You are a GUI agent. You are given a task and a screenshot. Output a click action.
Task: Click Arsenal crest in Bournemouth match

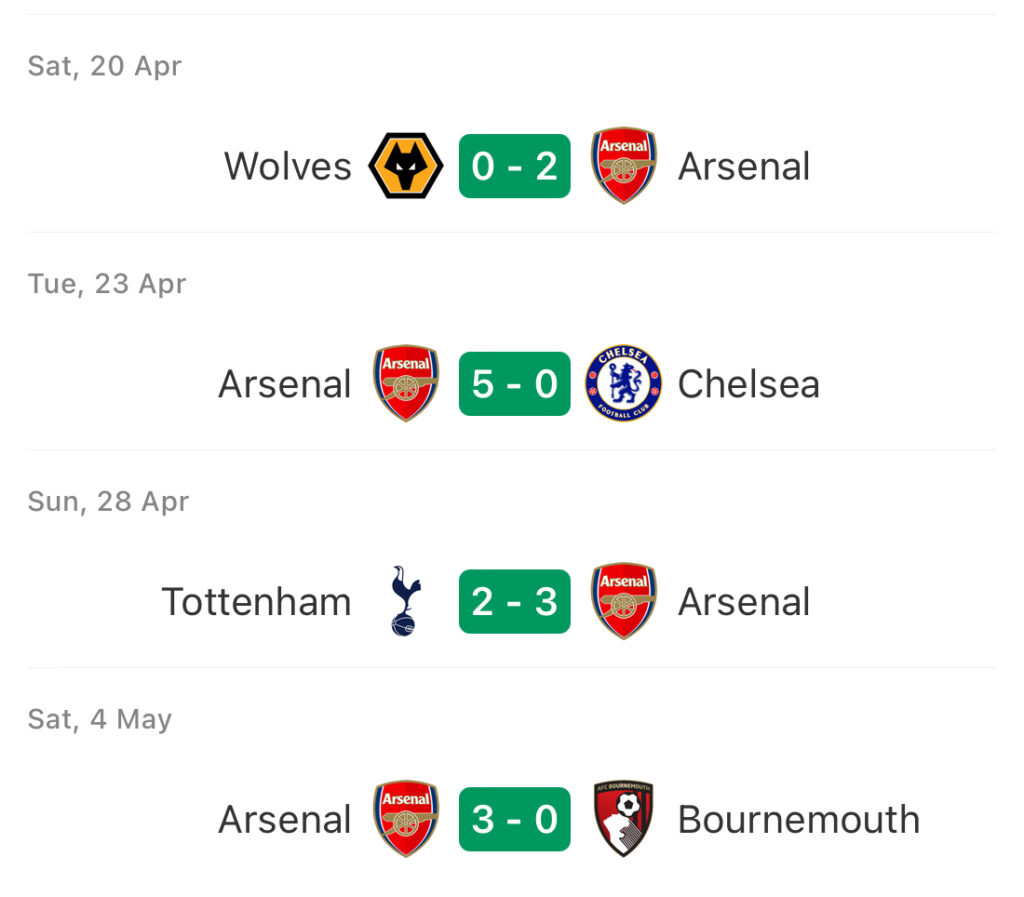click(x=406, y=819)
